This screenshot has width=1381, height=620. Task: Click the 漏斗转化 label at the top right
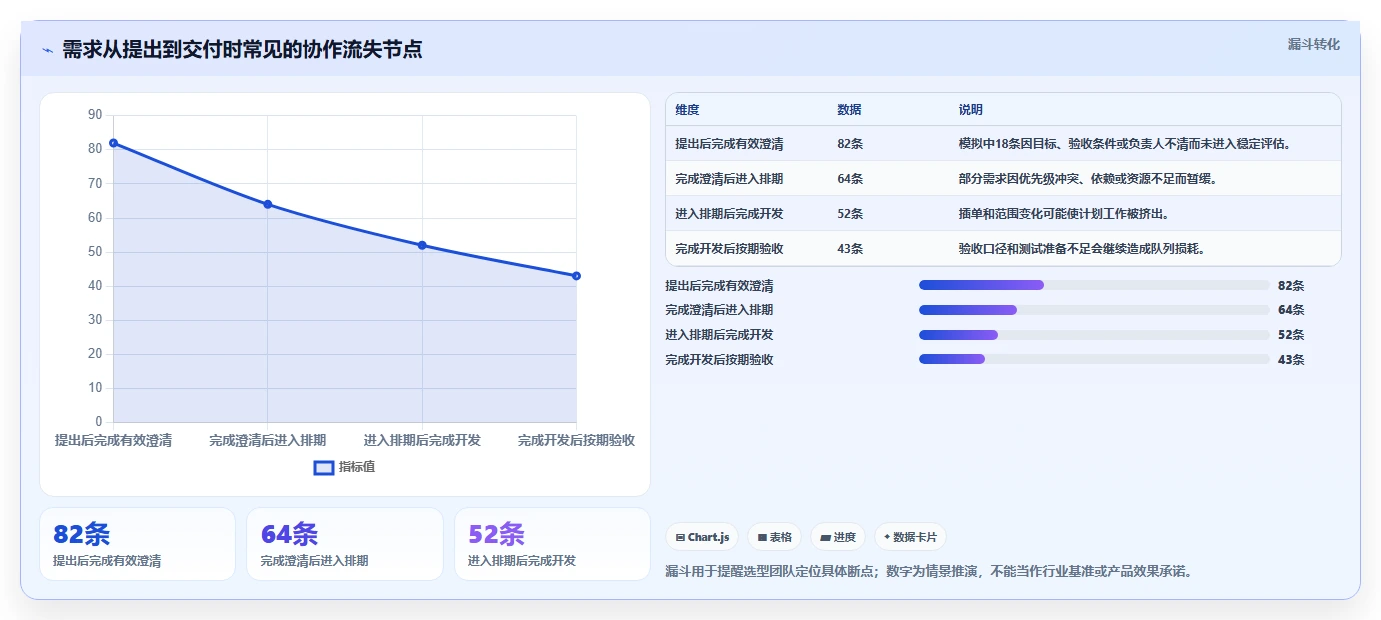(1313, 44)
